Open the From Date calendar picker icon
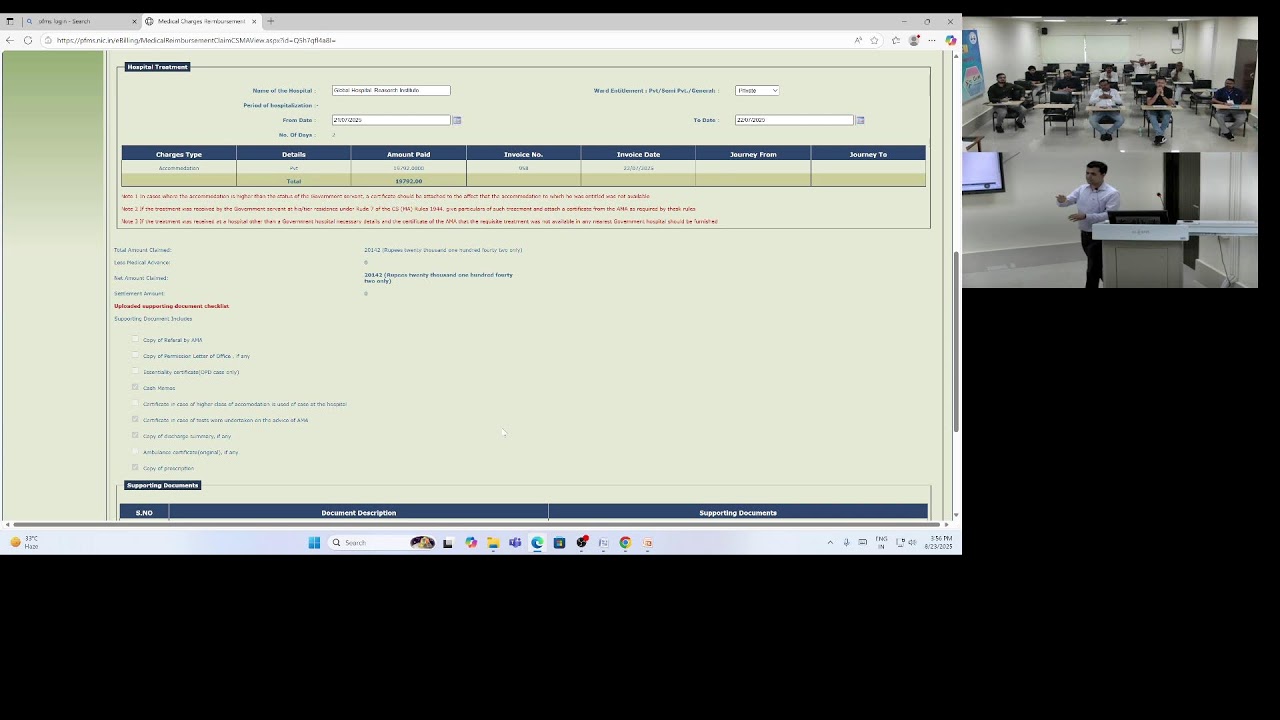The height and width of the screenshot is (720, 1280). pos(456,120)
